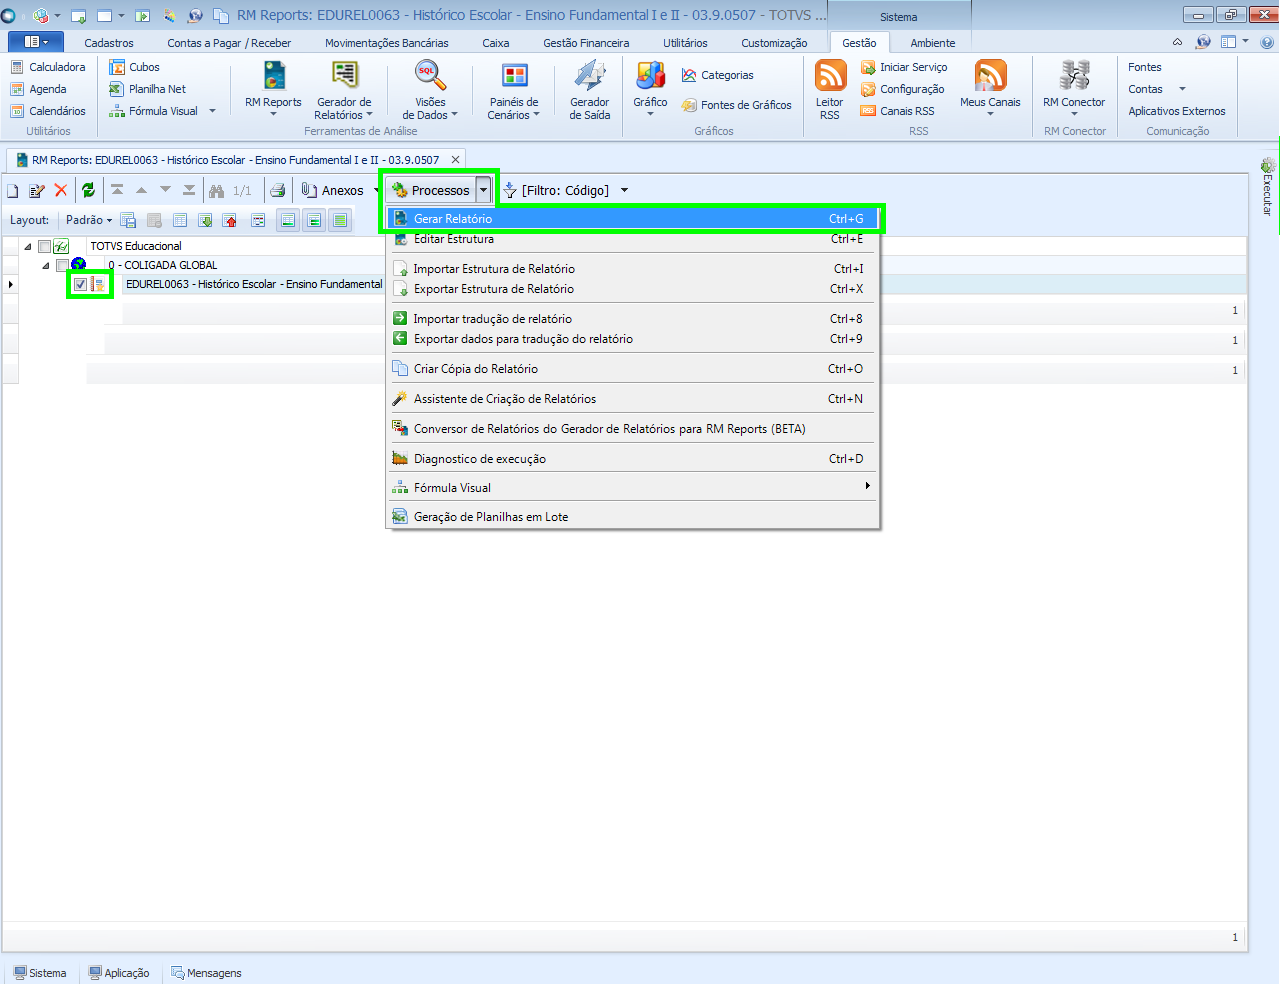Open Meus Canais
Screen dimensions: 1280x984
pyautogui.click(x=990, y=88)
